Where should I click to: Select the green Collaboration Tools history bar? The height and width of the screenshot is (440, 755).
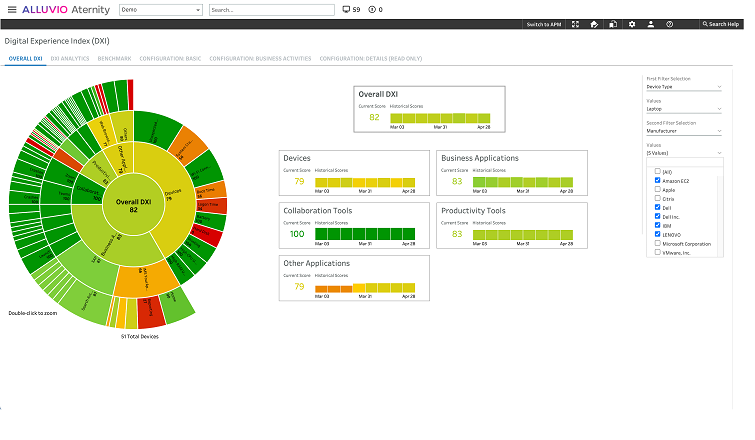365,234
